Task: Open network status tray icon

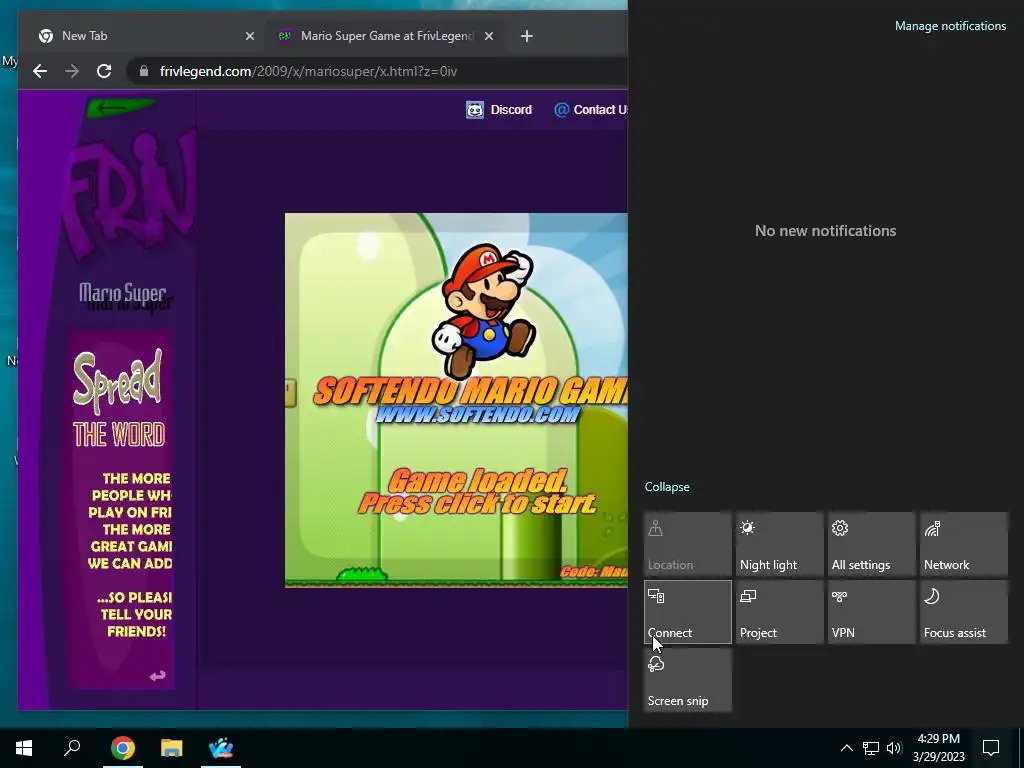Action: tap(871, 748)
